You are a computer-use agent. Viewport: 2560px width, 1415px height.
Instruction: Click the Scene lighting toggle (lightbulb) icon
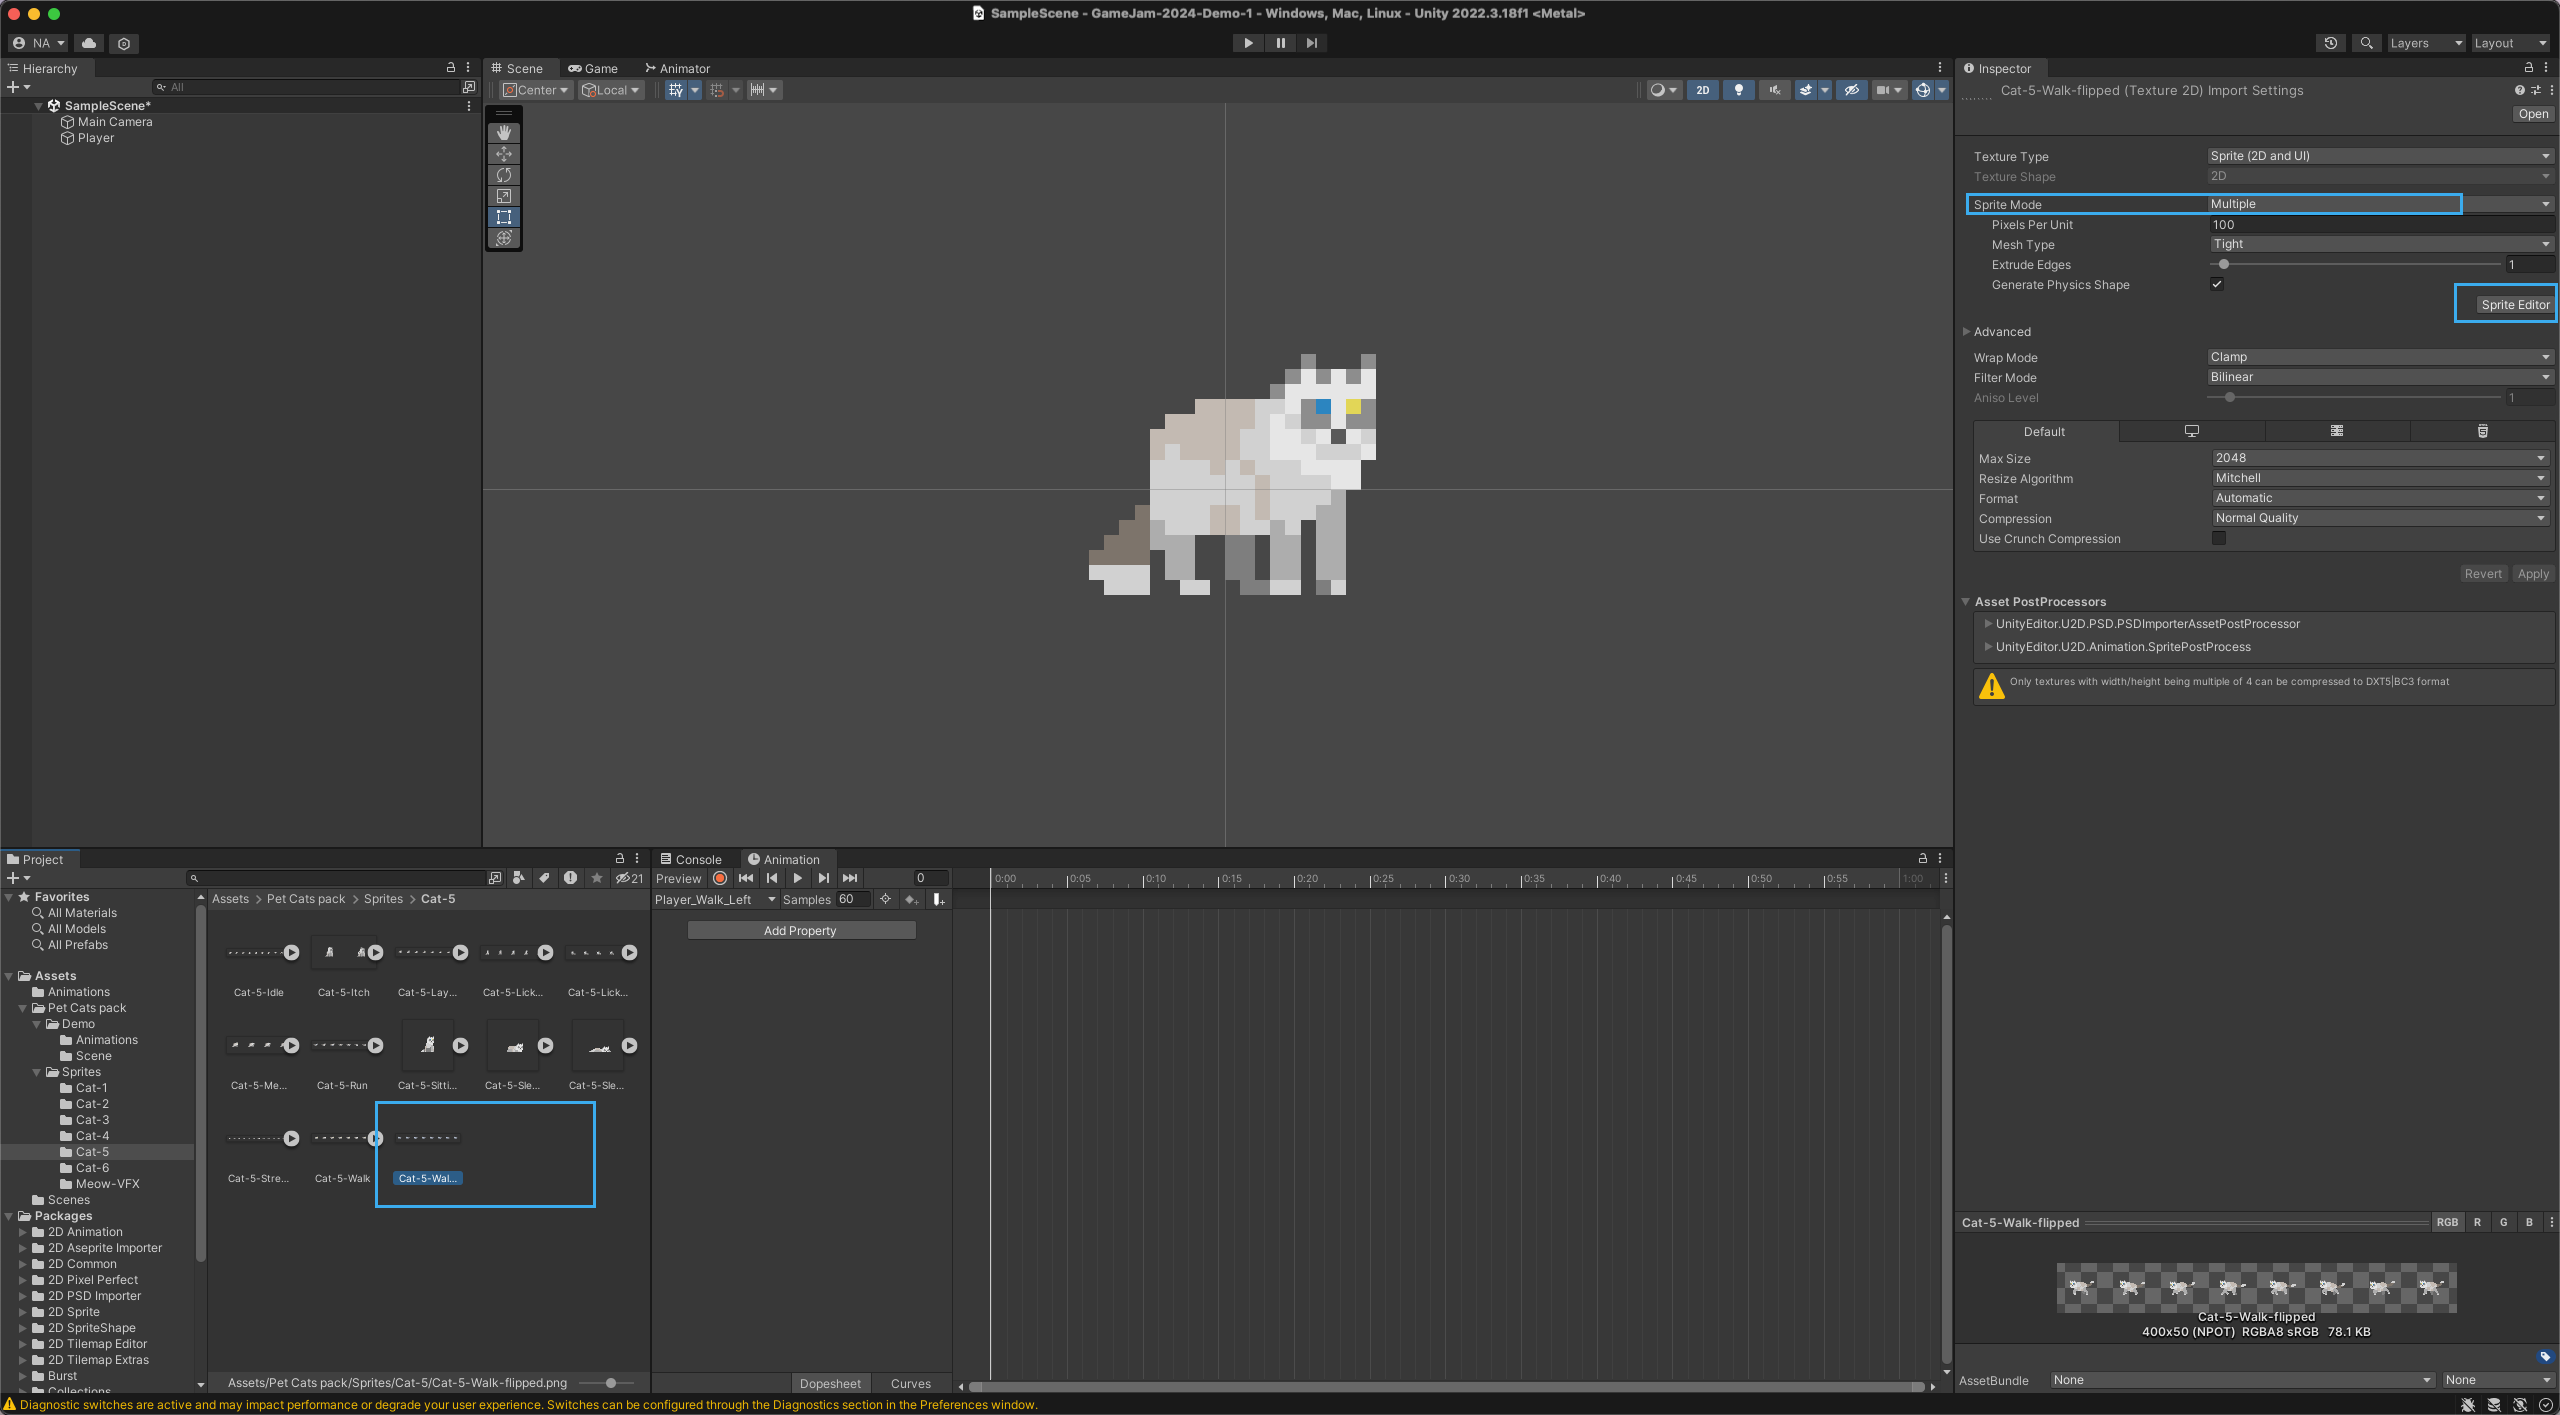(x=1738, y=90)
